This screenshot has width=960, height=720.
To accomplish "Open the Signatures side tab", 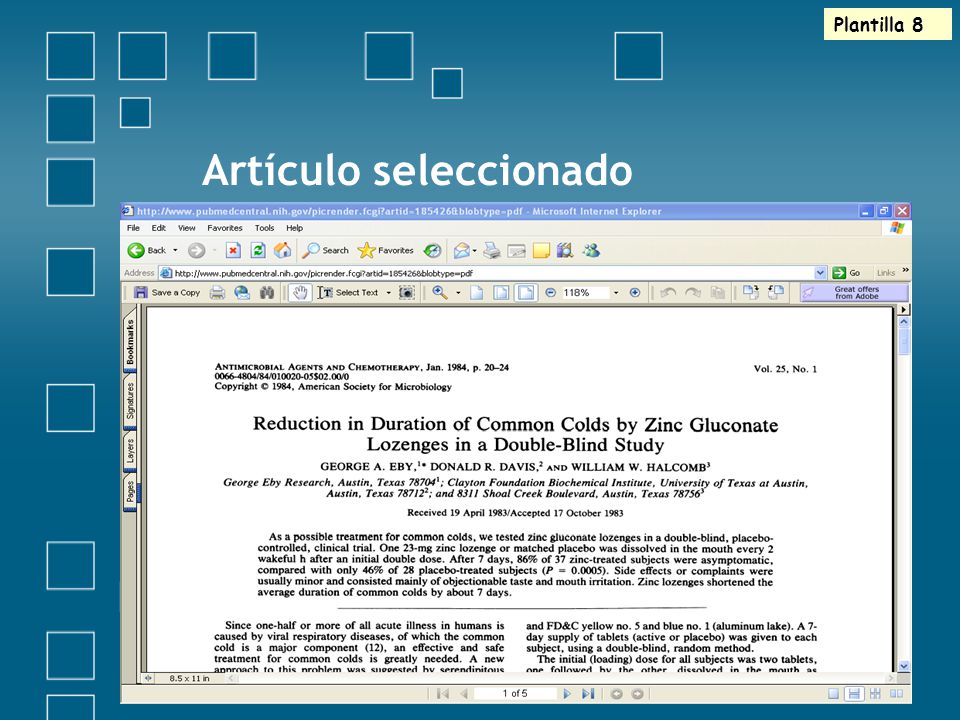I will tap(130, 401).
